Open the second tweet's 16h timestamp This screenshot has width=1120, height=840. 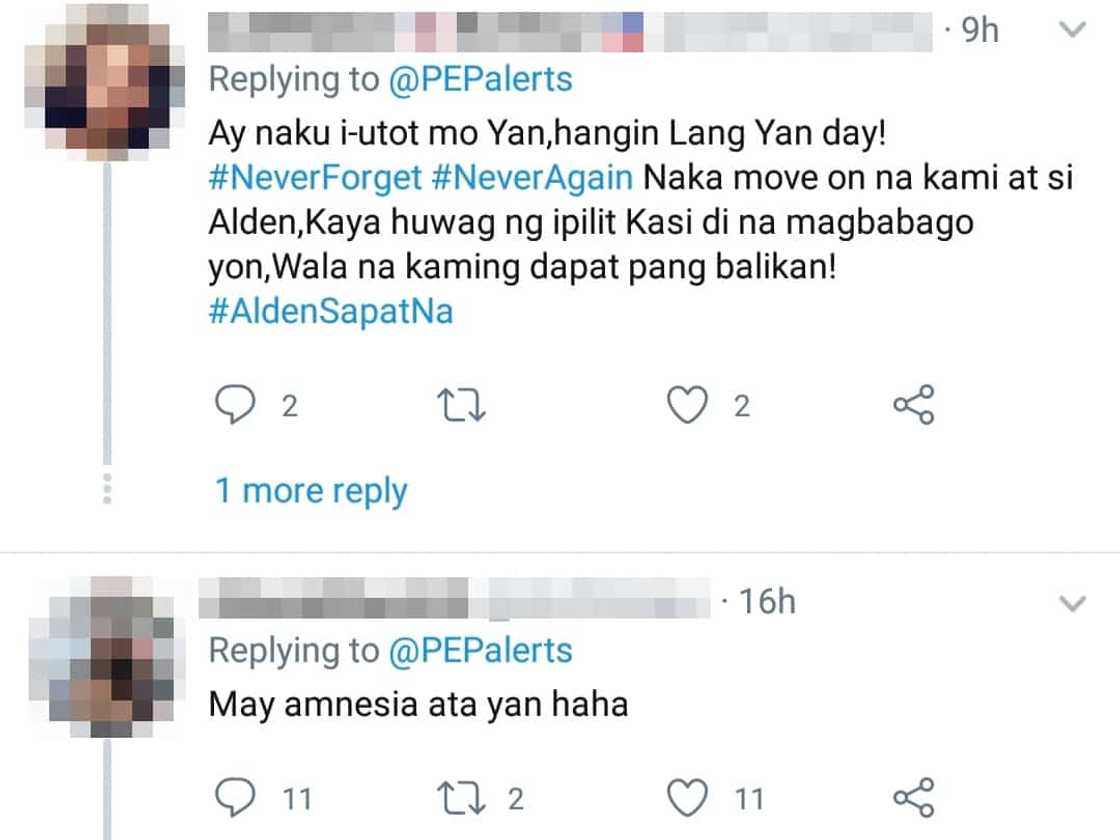coord(765,602)
